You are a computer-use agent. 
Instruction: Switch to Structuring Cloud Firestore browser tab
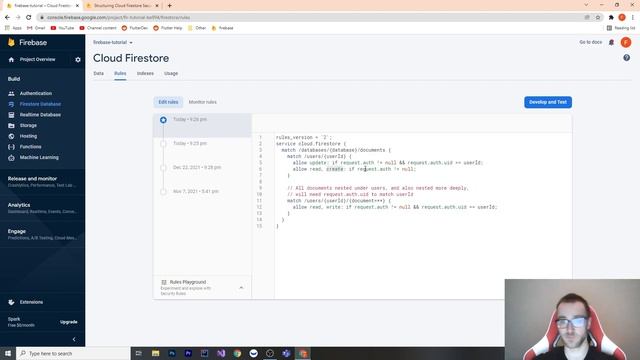click(x=122, y=6)
